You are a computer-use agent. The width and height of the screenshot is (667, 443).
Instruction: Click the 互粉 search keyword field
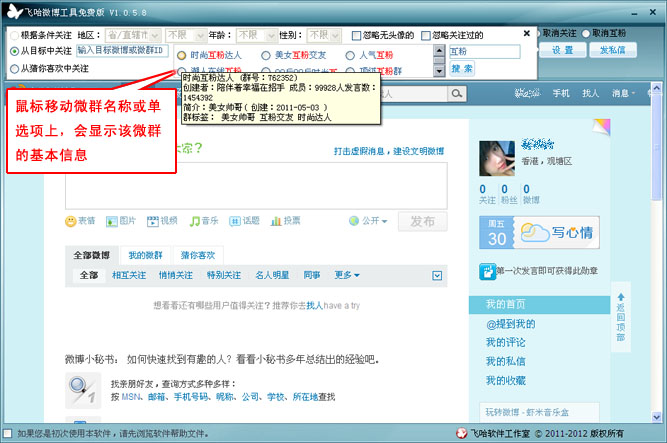click(485, 51)
